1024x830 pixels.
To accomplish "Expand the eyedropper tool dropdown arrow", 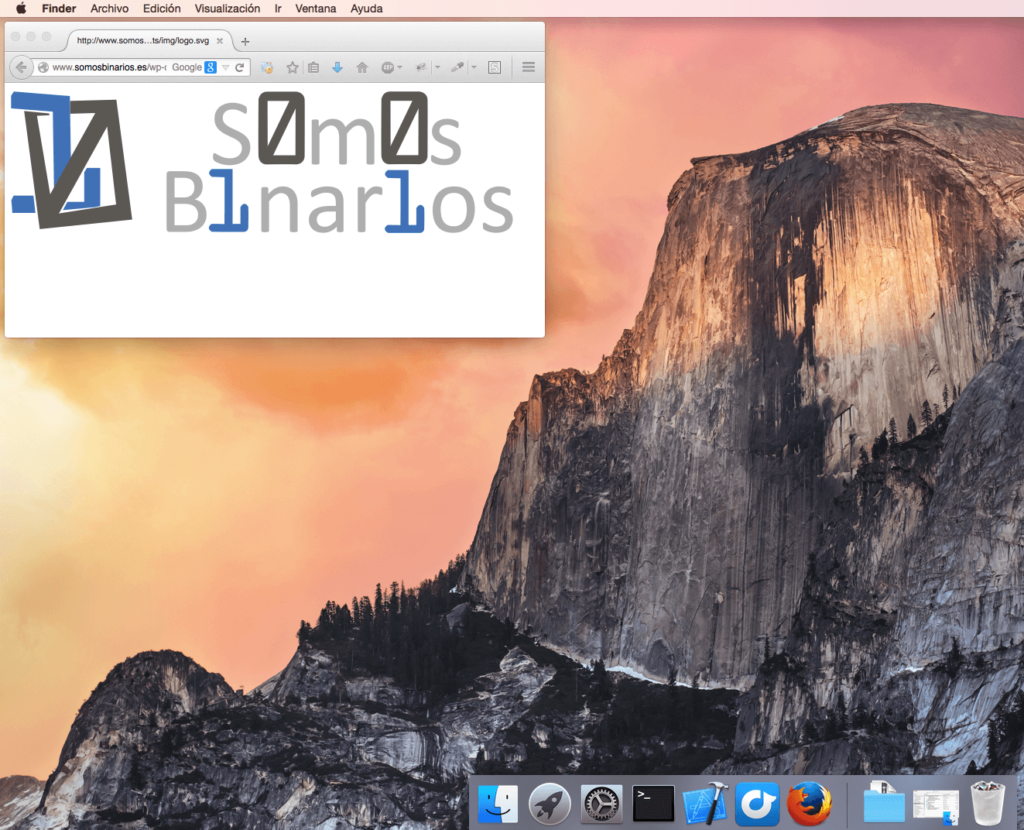I will (x=474, y=67).
